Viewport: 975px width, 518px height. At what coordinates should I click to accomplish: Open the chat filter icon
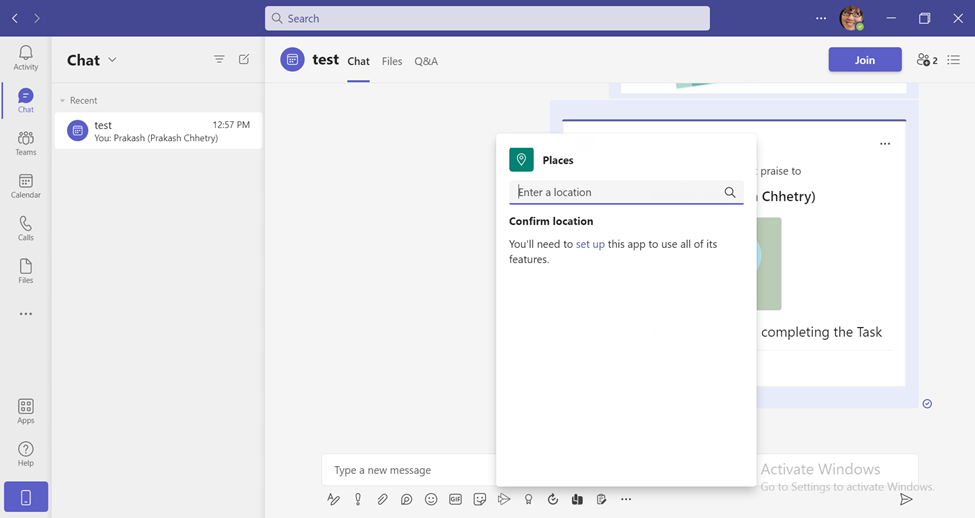click(219, 59)
